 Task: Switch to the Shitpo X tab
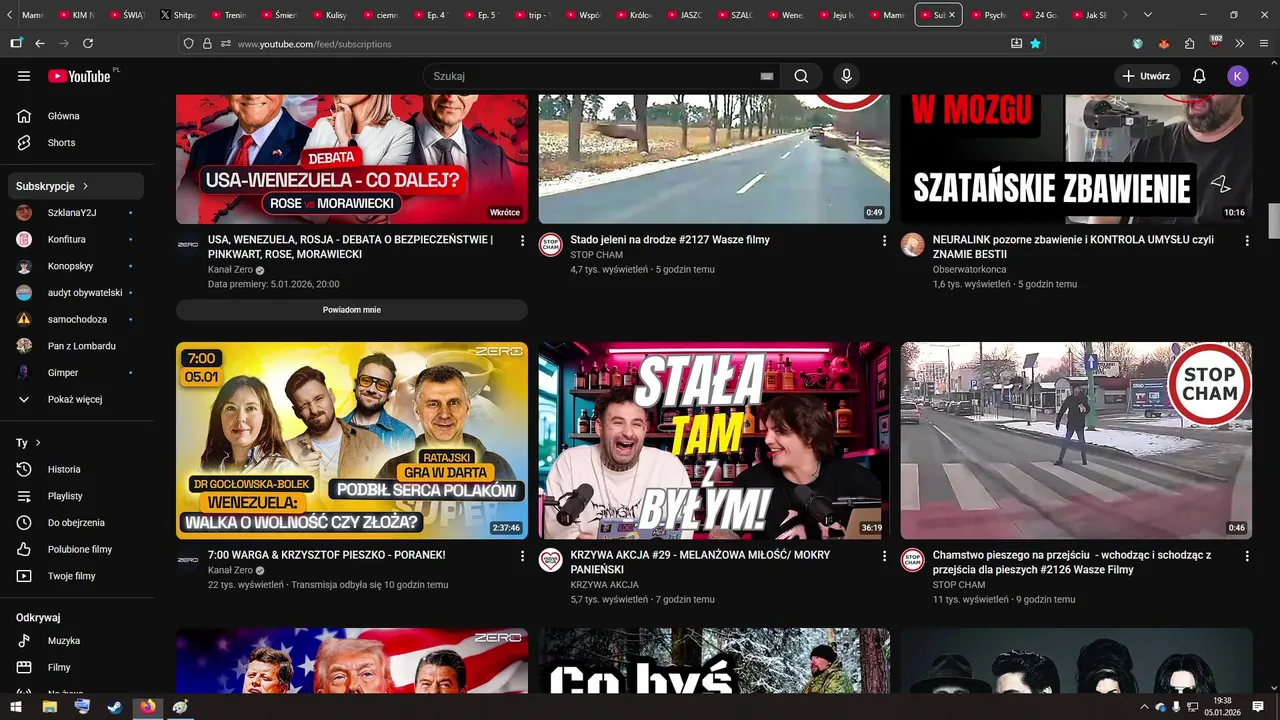[x=181, y=15]
